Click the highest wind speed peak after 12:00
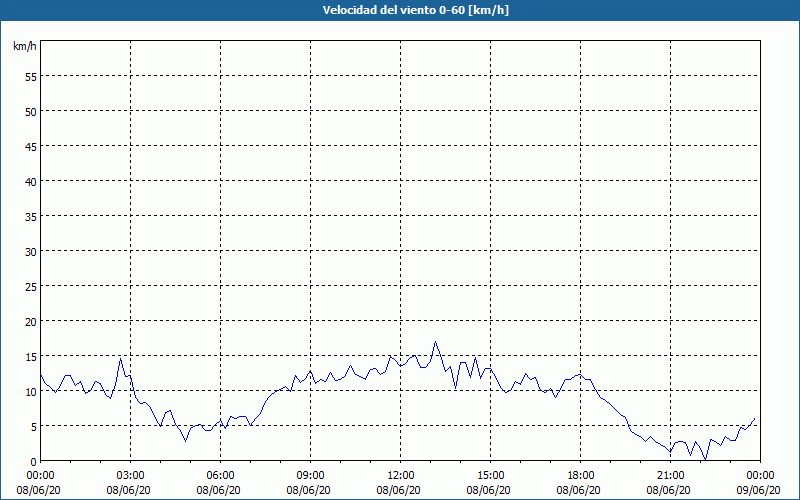Screen dimensions: 800x500 click(435, 342)
